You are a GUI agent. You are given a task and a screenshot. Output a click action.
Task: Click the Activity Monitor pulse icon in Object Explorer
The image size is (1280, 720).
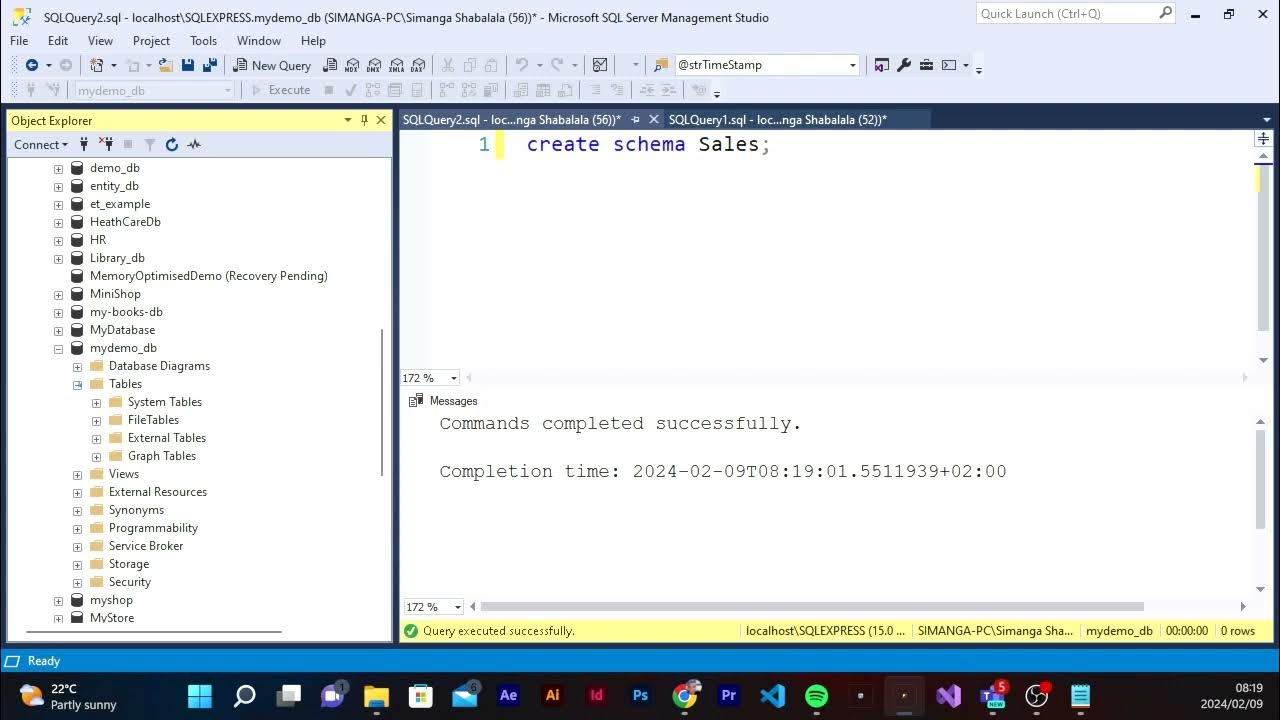(194, 144)
